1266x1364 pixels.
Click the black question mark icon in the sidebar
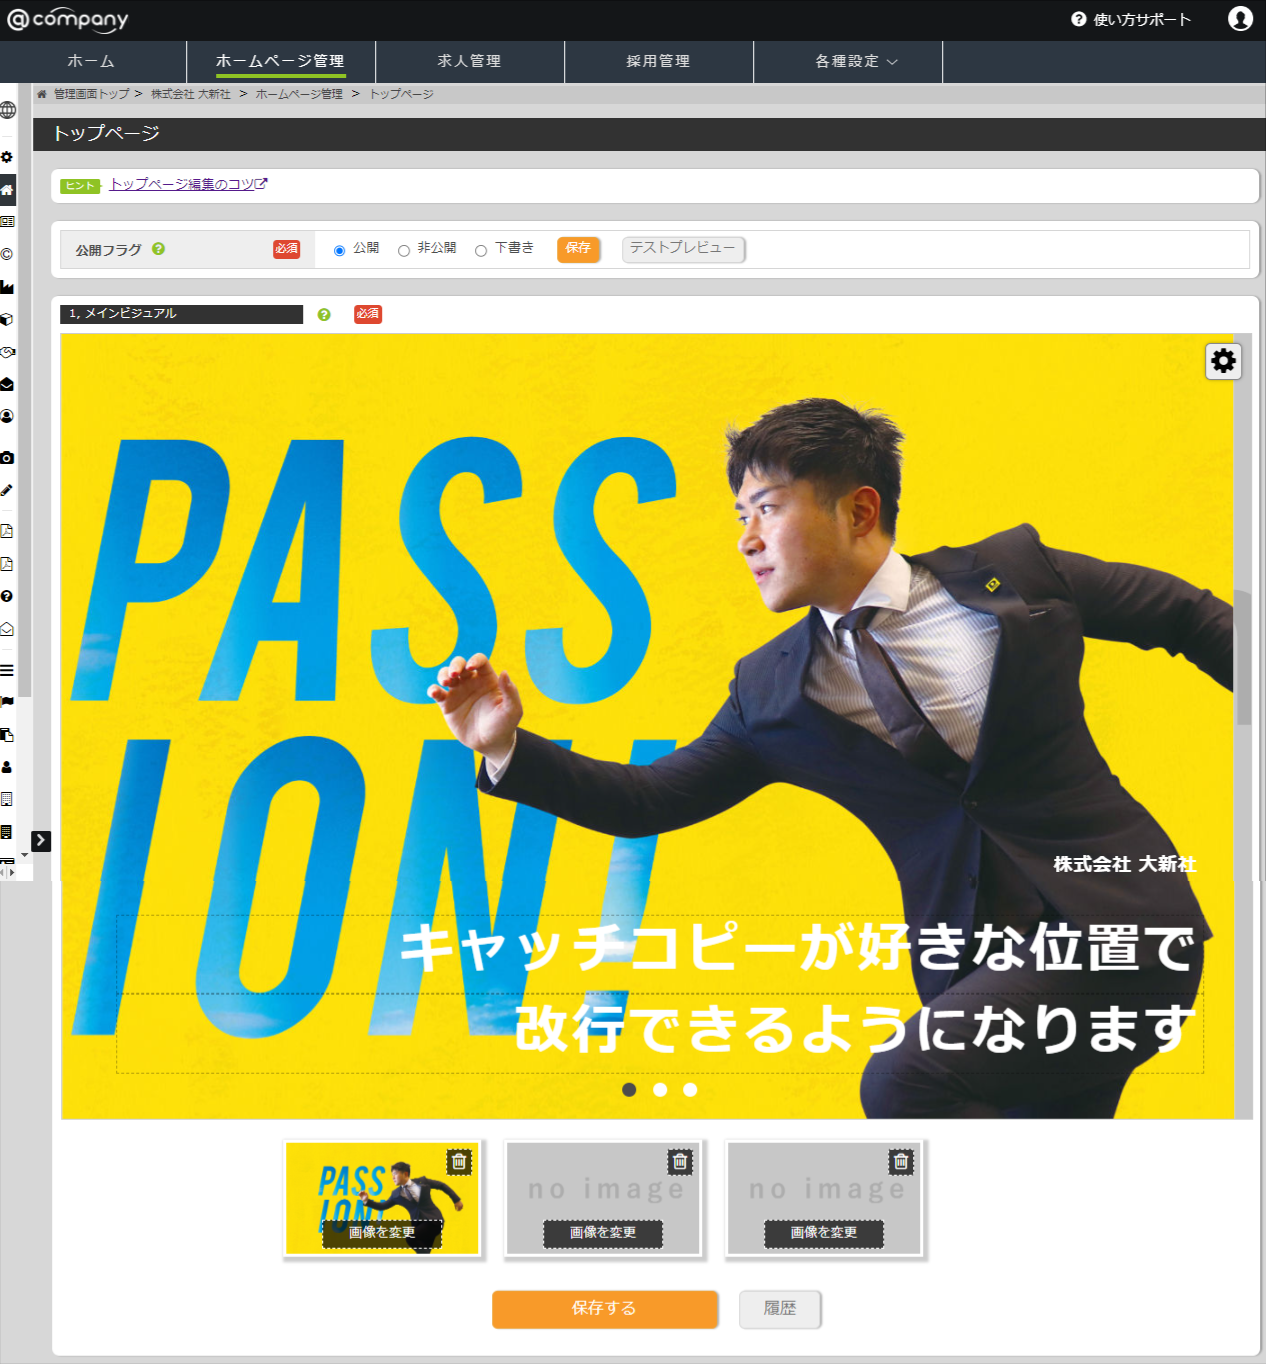click(x=7, y=596)
